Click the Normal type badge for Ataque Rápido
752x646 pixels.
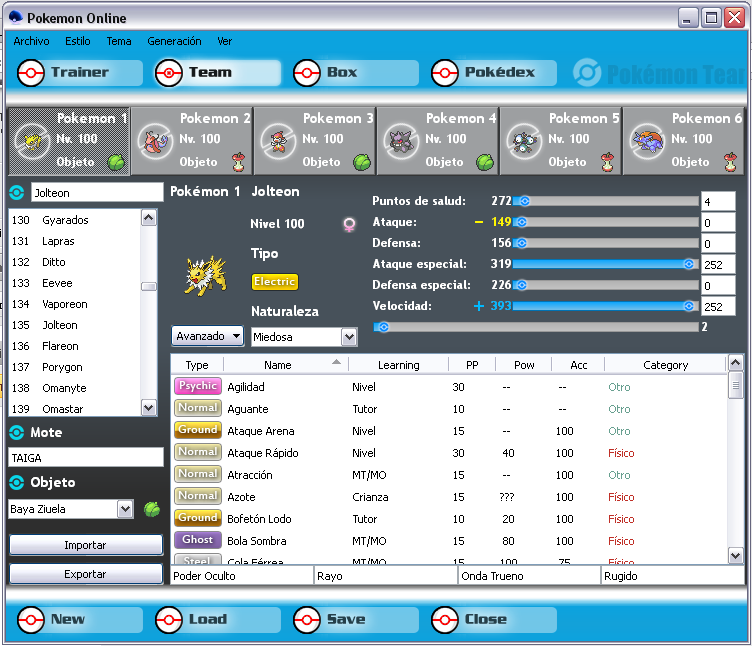point(198,452)
